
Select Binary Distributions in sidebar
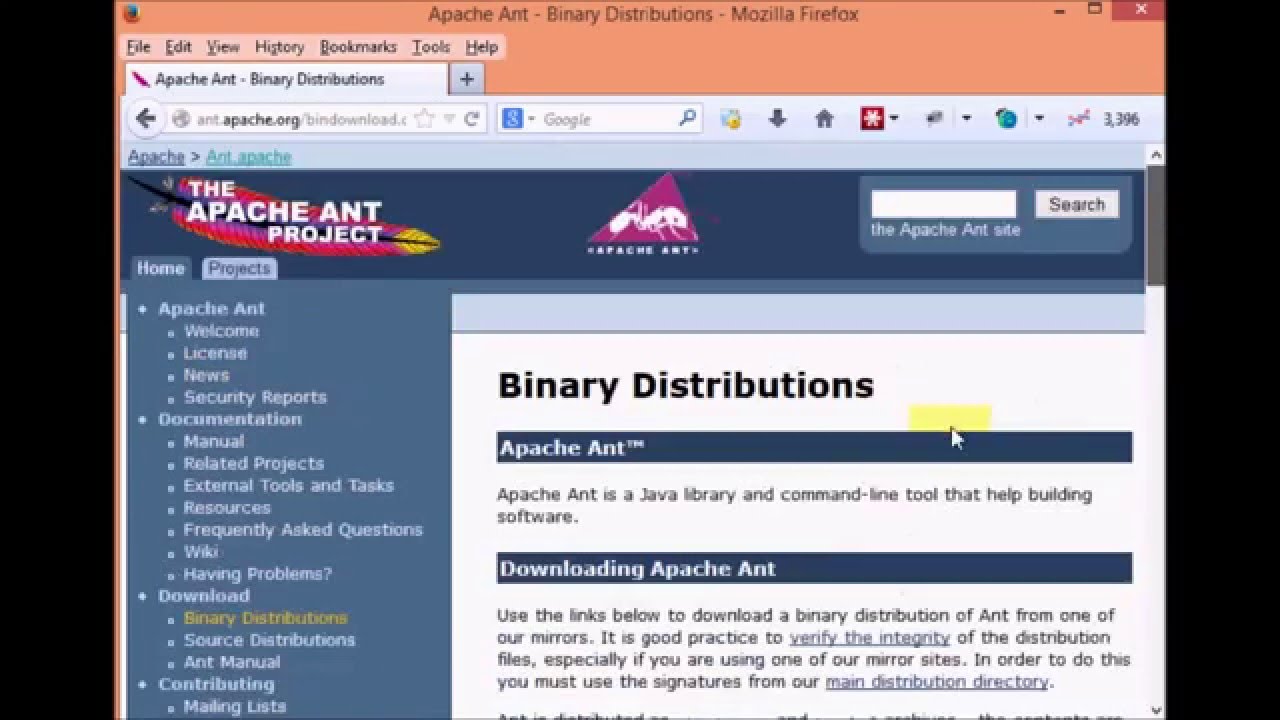(265, 618)
